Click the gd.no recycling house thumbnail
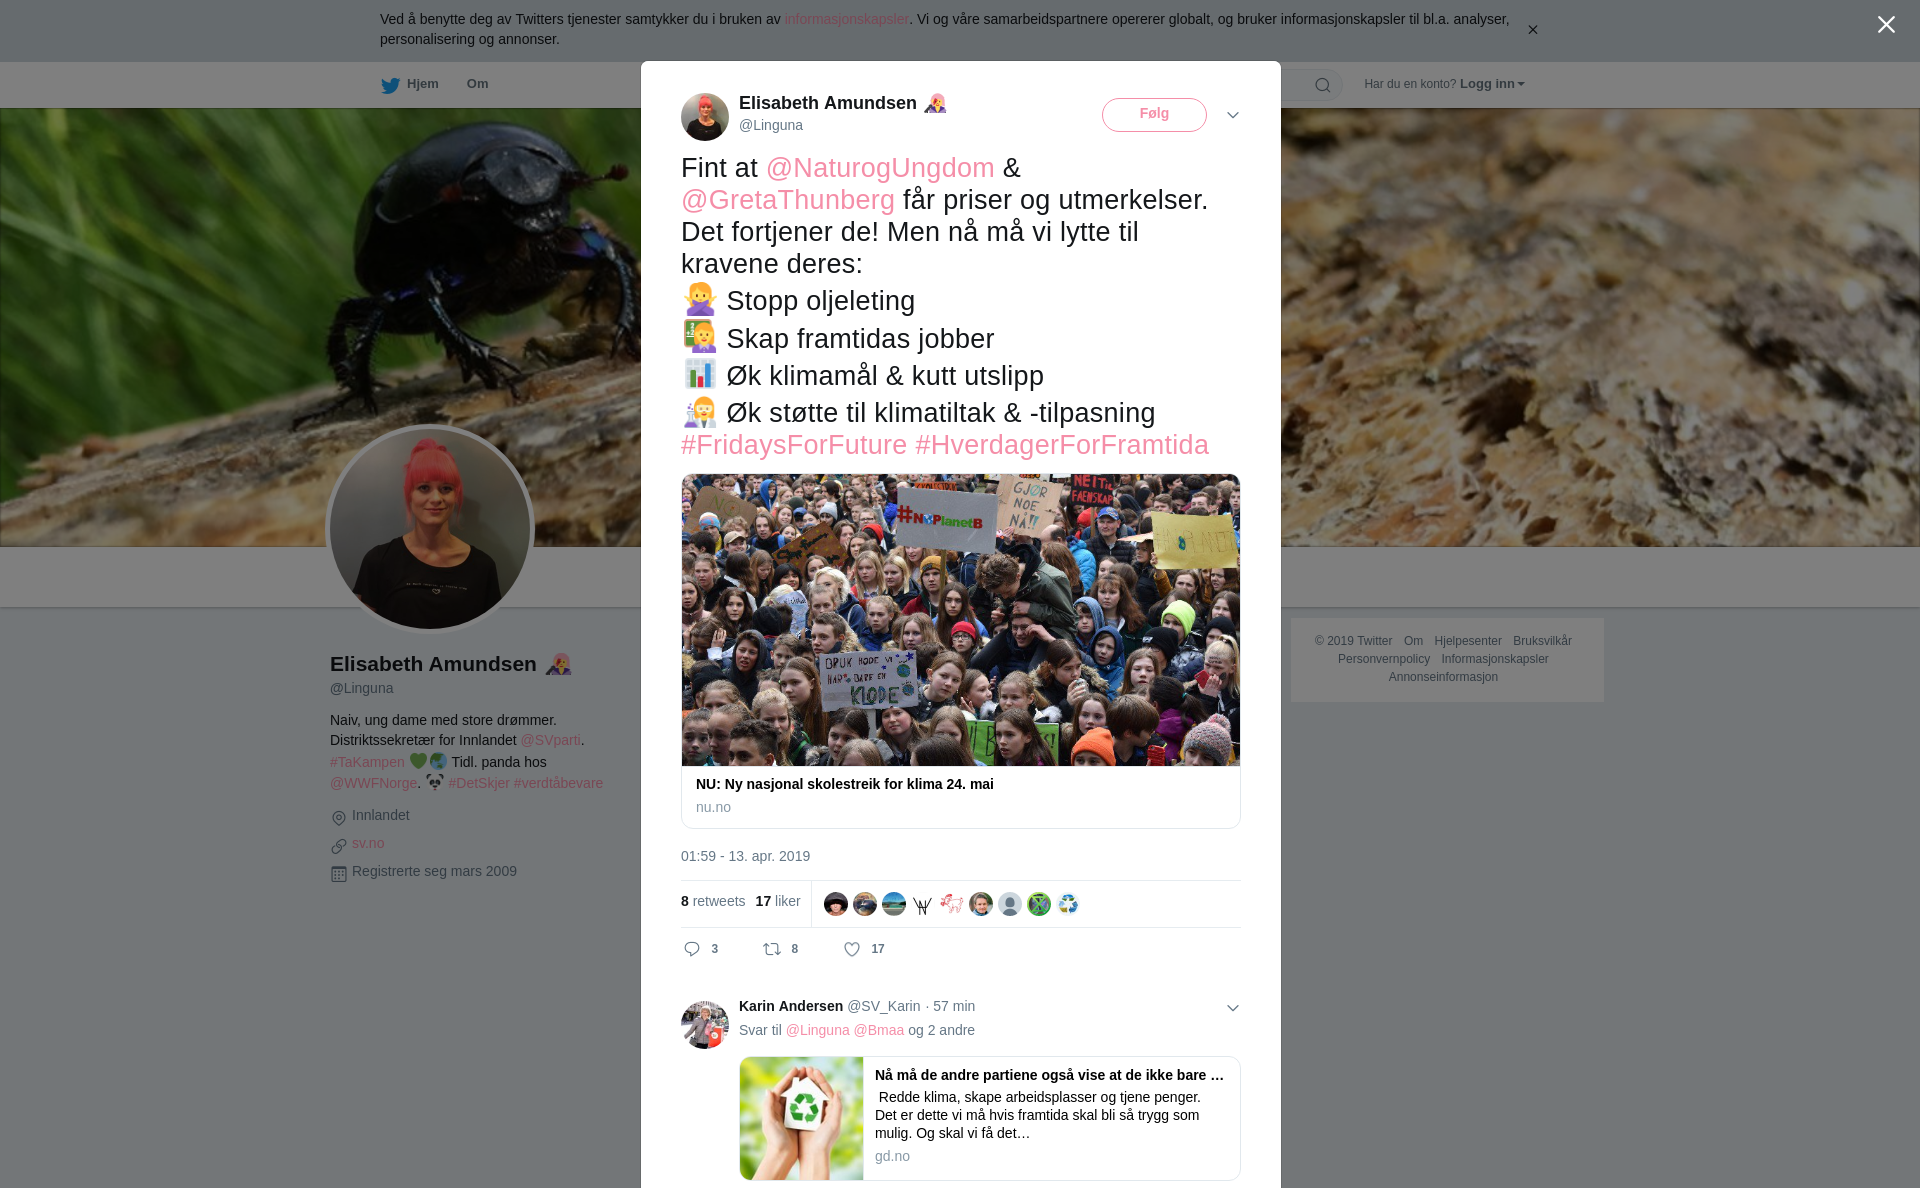The height and width of the screenshot is (1188, 1920). point(802,1118)
